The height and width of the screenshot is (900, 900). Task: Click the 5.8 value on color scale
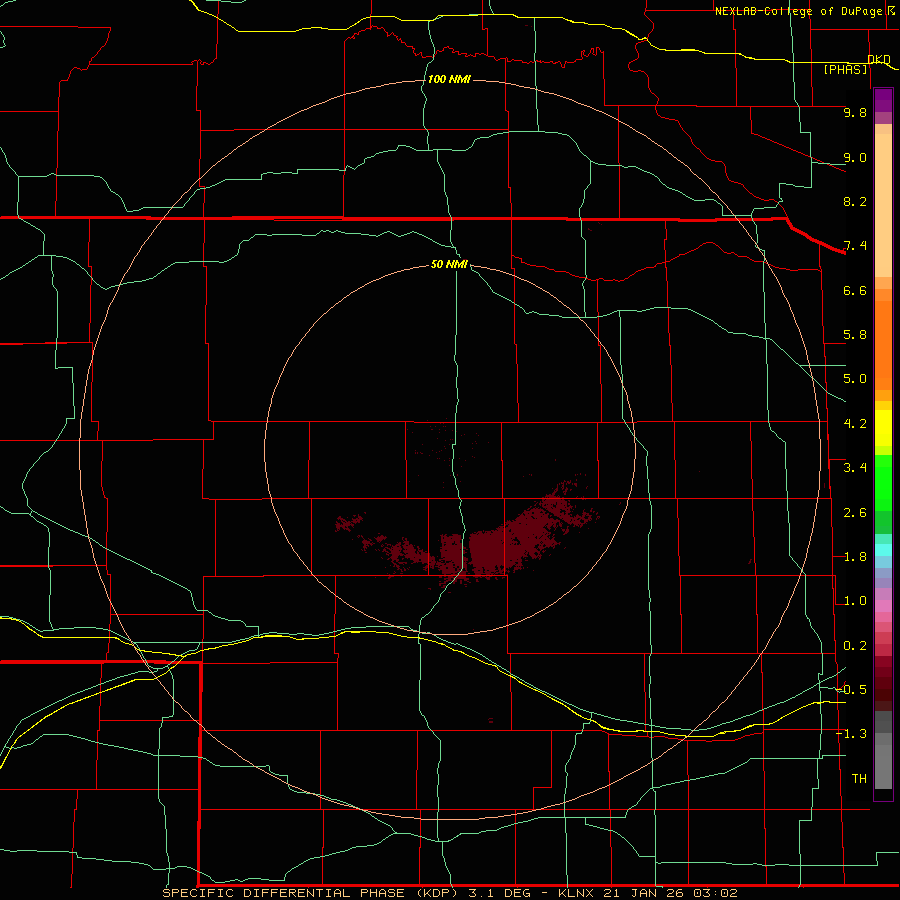point(855,335)
